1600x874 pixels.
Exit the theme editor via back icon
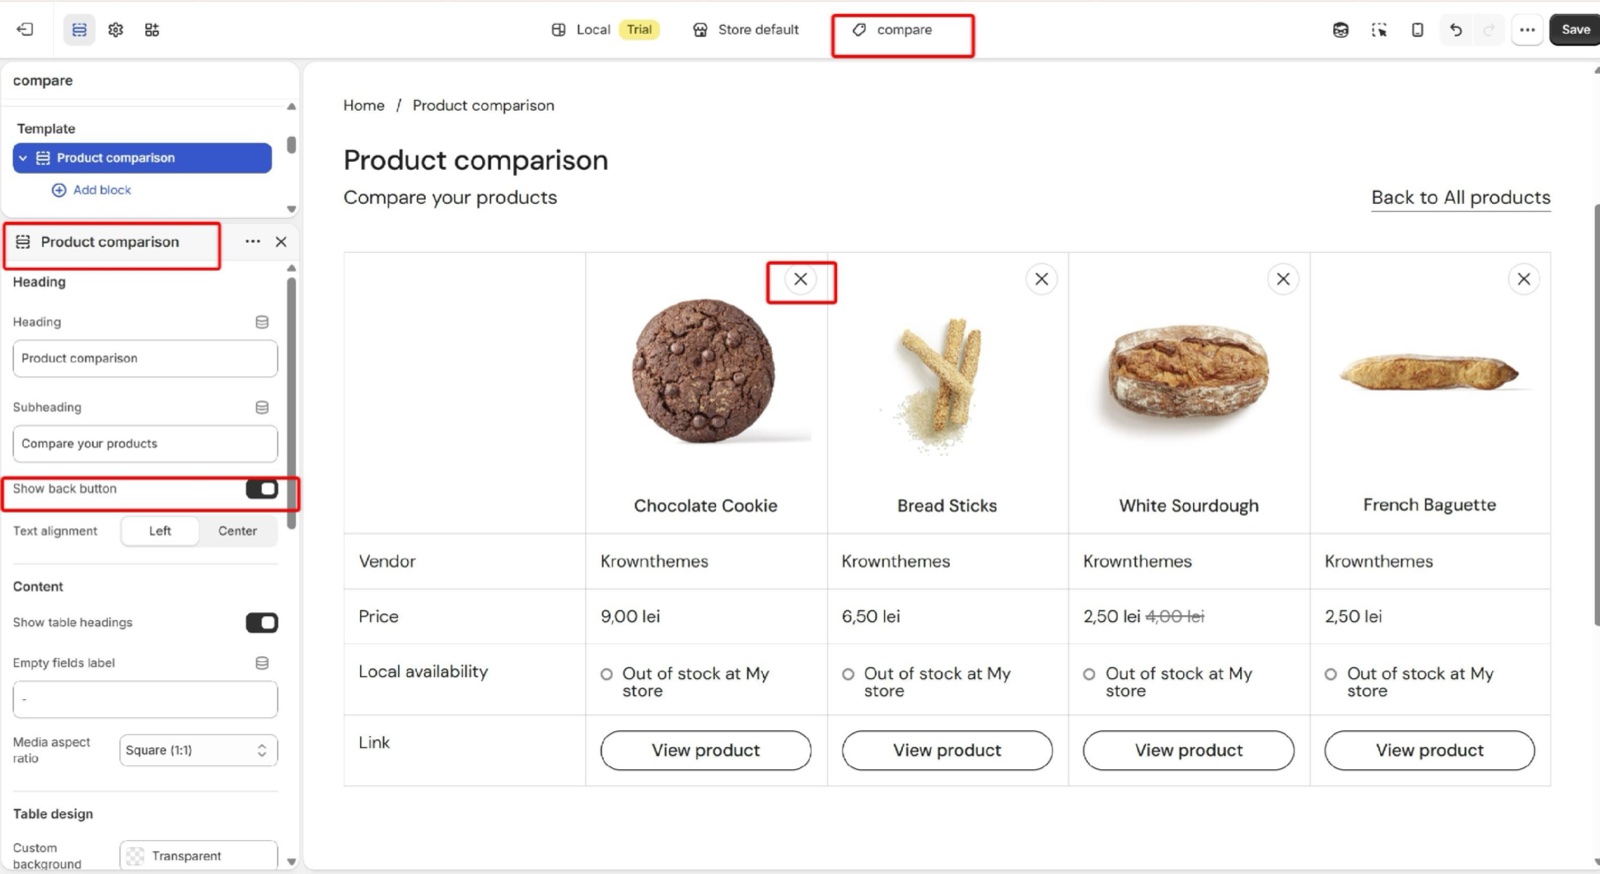coord(25,30)
